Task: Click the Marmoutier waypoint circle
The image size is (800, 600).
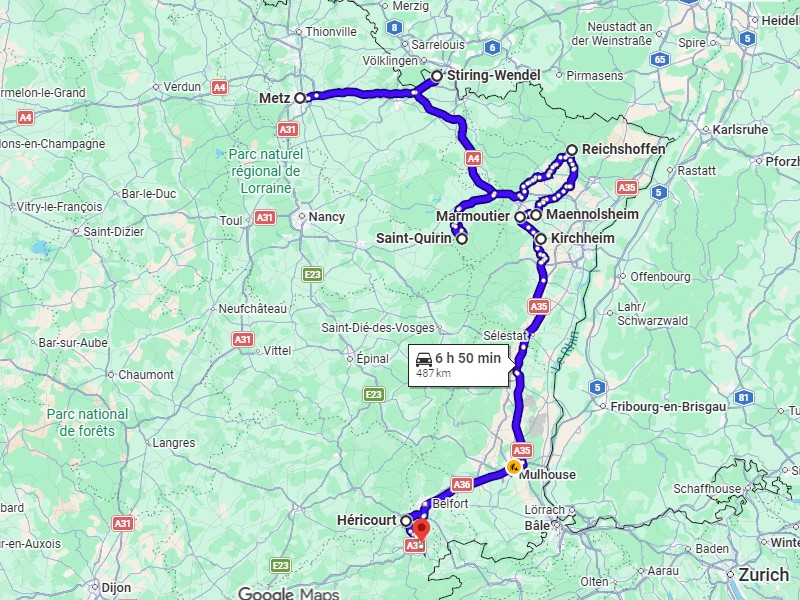Action: [x=520, y=217]
